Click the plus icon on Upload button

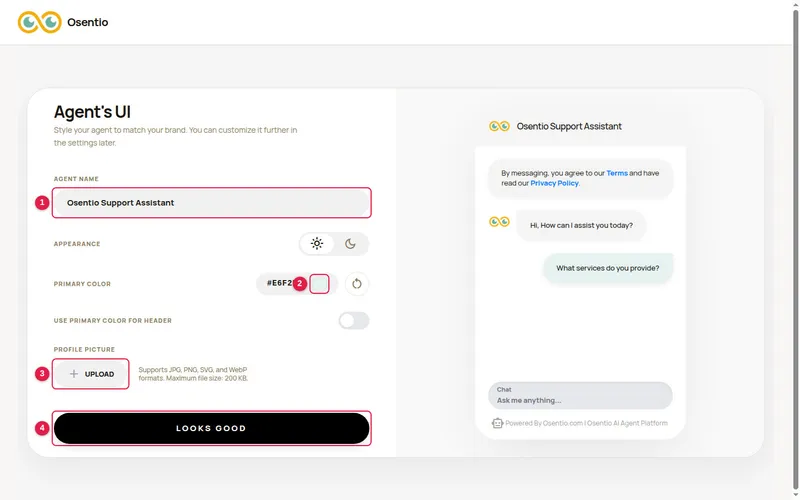click(74, 374)
